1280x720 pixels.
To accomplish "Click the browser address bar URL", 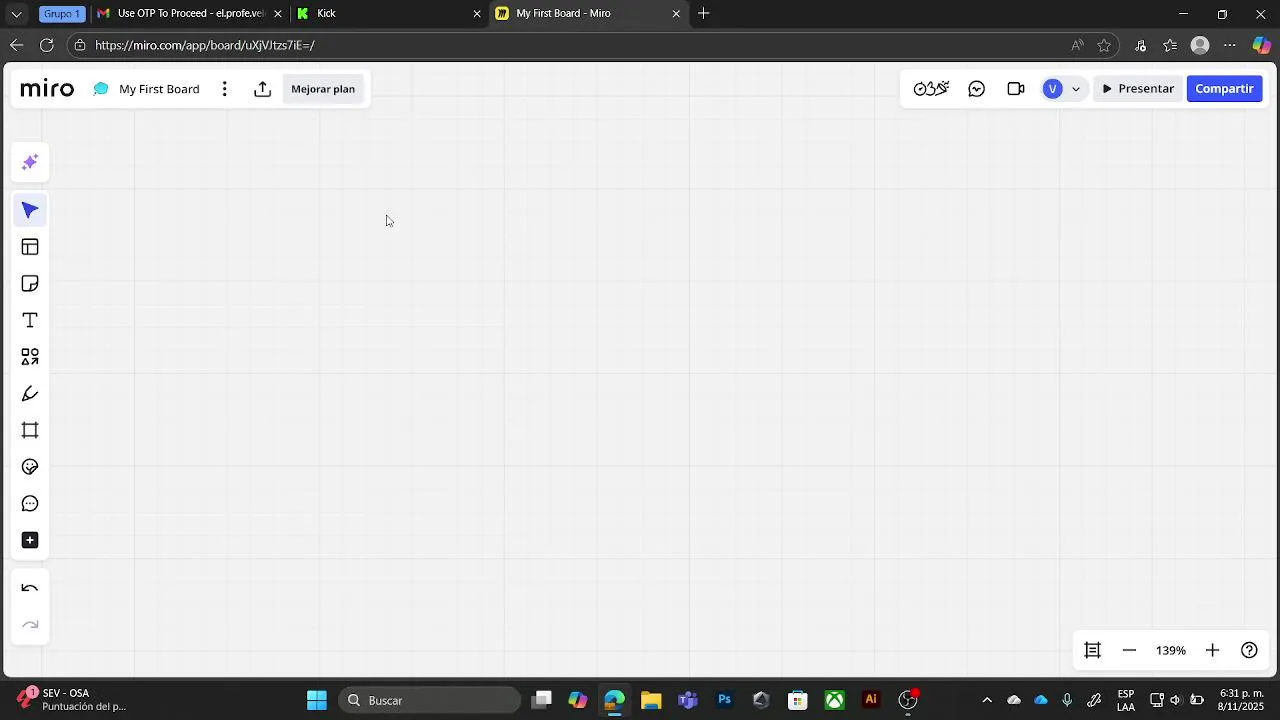I will point(205,45).
